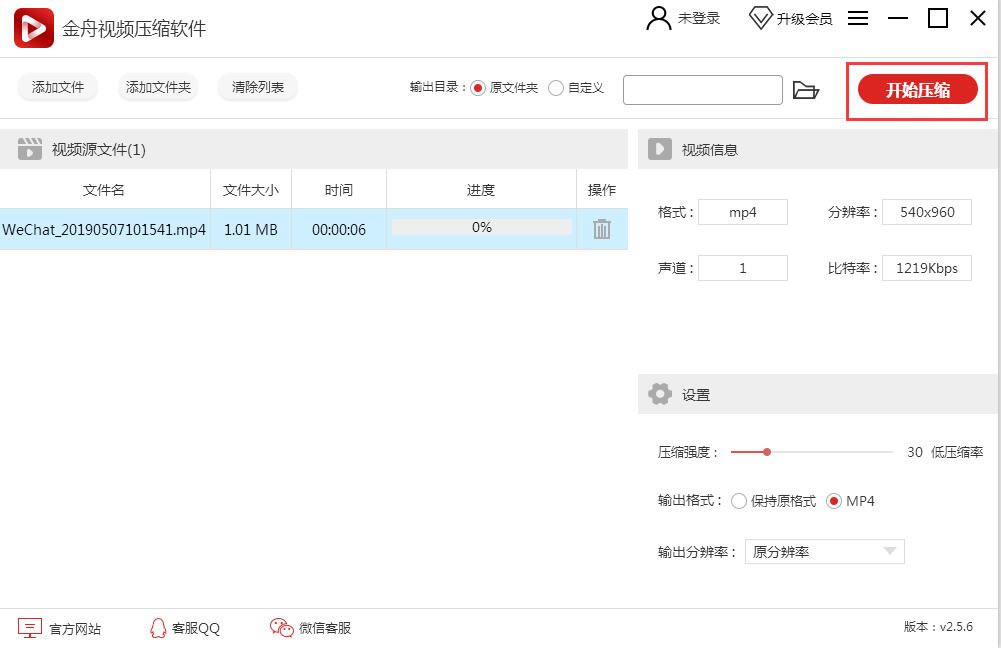Image resolution: width=1001 pixels, height=648 pixels.
Task: Click the 微信客服 chat icon
Action: [281, 628]
